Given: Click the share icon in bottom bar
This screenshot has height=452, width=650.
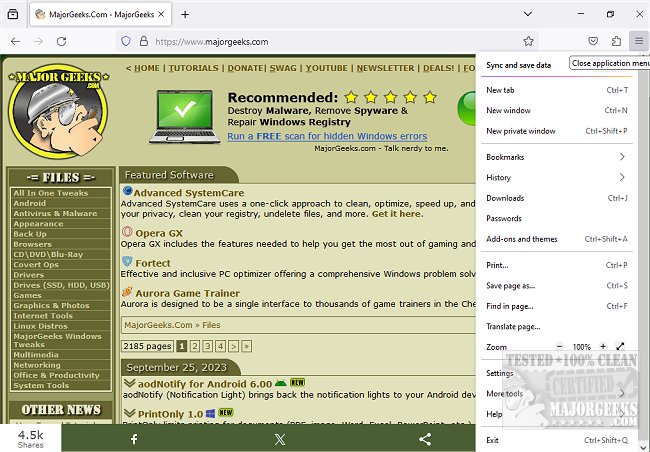Looking at the screenshot, I should 425,439.
